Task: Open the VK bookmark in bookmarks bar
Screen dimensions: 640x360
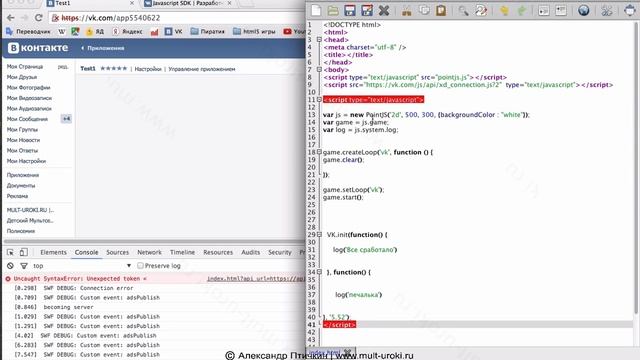Action: pos(173,31)
